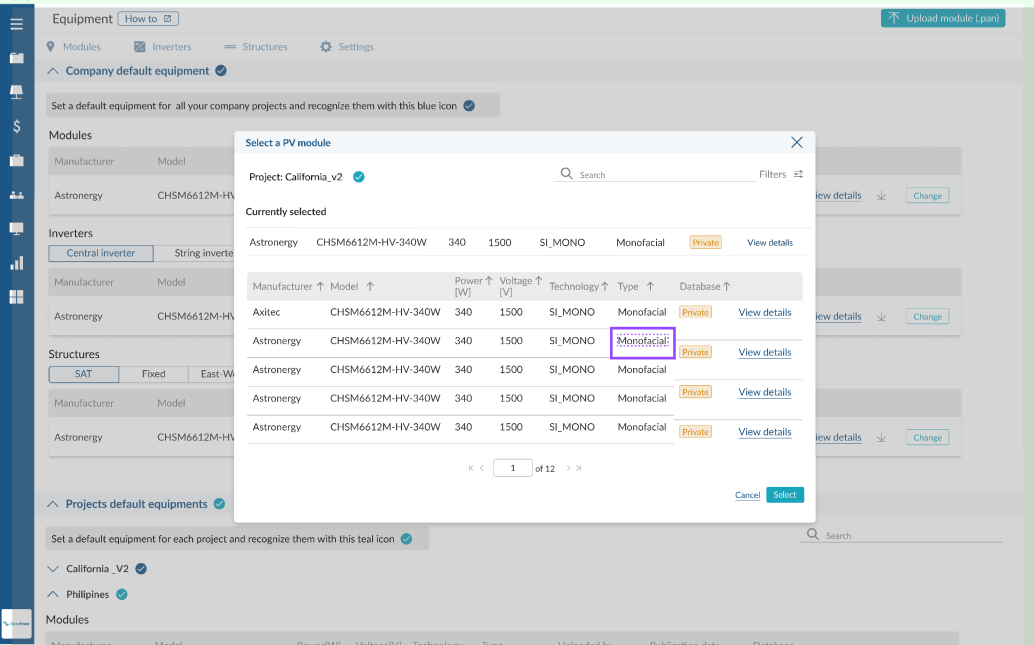
Task: Click the monitor sidebar icon
Action: point(16,229)
